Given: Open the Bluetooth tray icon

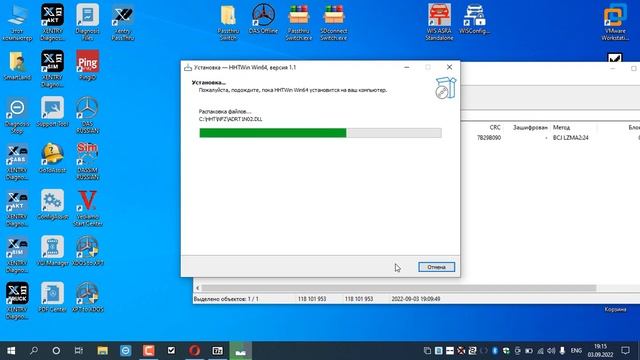Looking at the screenshot, I should coord(495,351).
